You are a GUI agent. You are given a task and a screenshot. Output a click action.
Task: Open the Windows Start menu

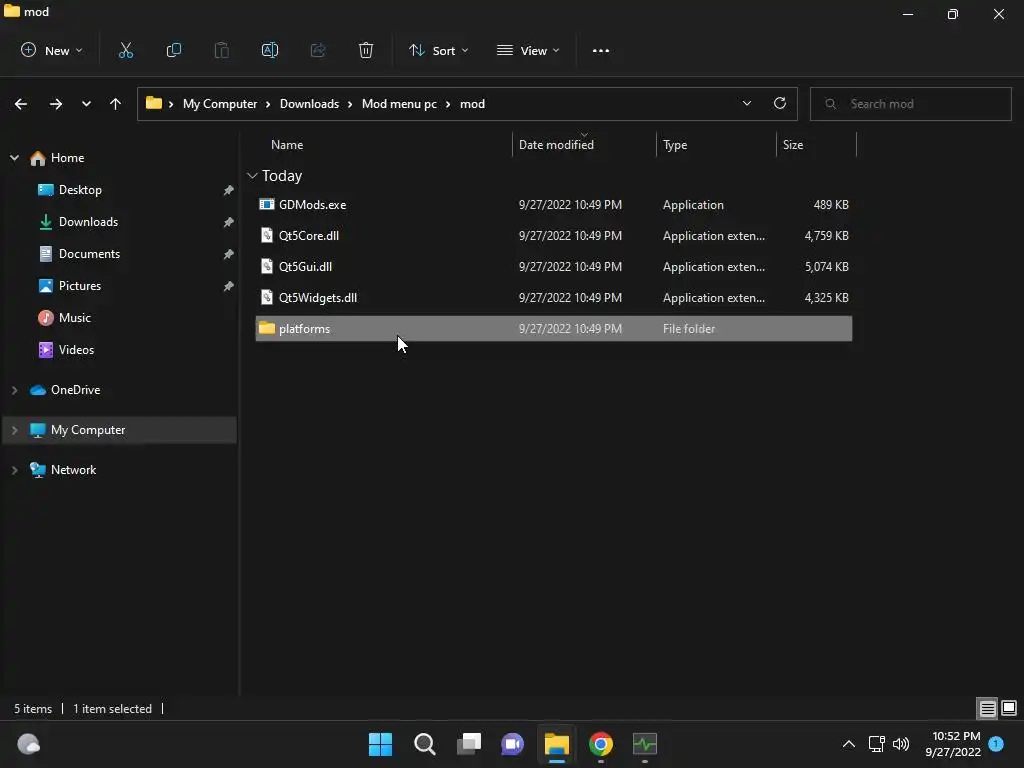[380, 744]
